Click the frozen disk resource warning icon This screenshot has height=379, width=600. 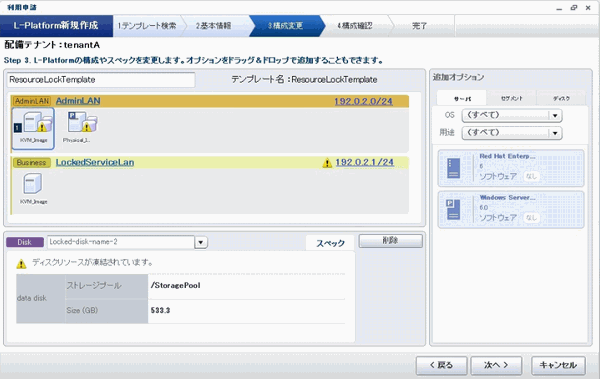click(x=21, y=264)
